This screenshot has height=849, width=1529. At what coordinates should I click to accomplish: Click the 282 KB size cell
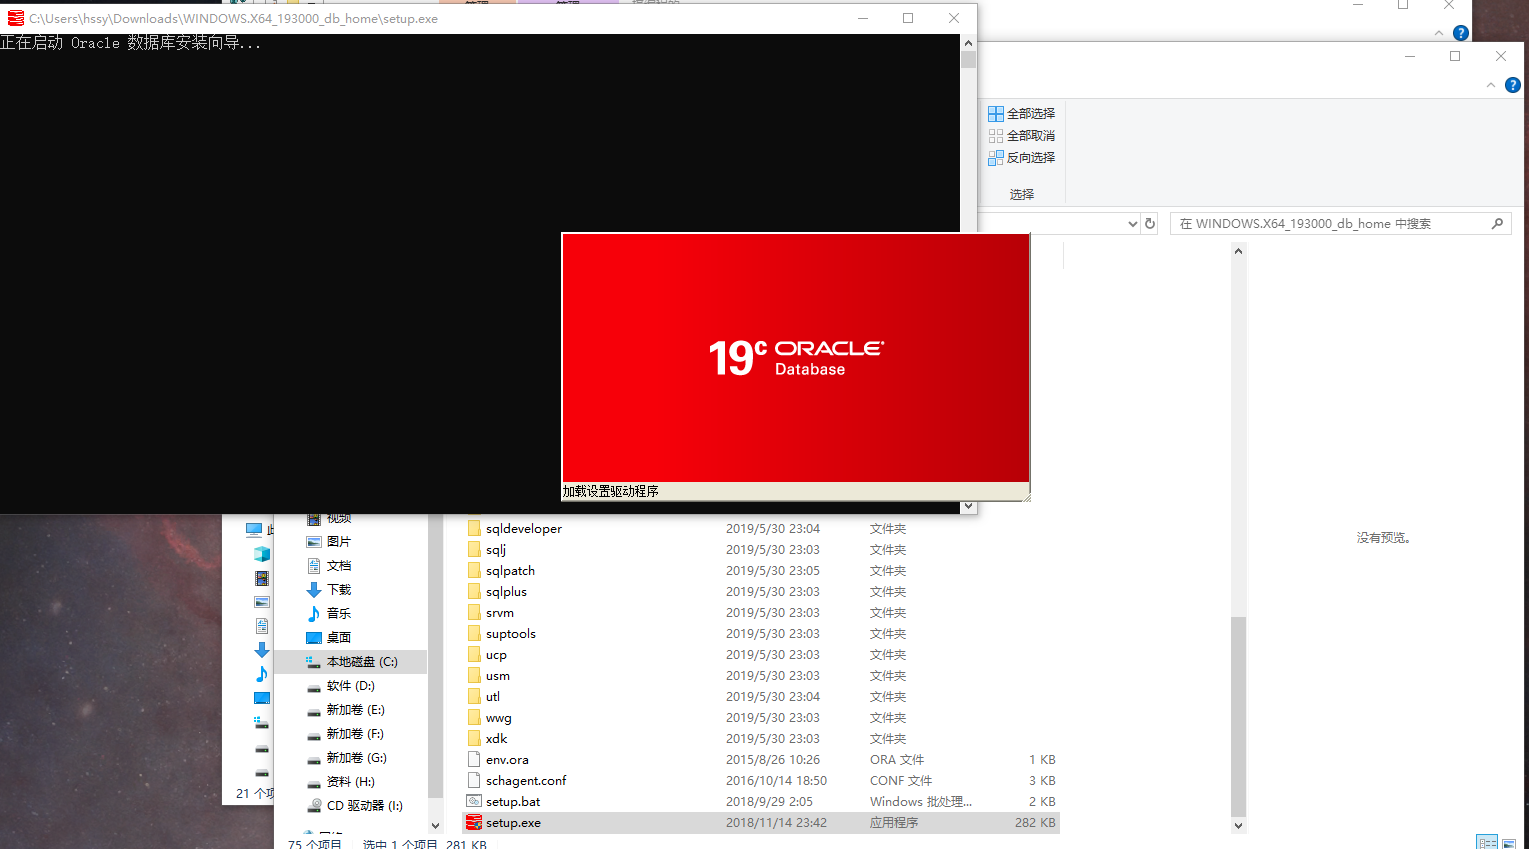(1035, 823)
